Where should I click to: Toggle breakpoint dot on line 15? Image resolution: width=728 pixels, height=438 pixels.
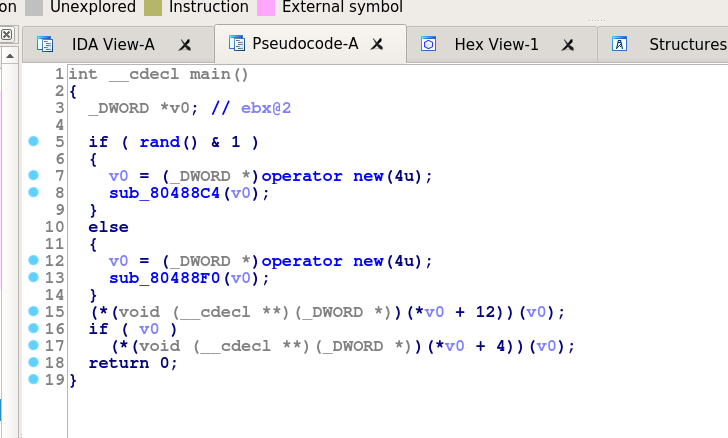pos(33,311)
